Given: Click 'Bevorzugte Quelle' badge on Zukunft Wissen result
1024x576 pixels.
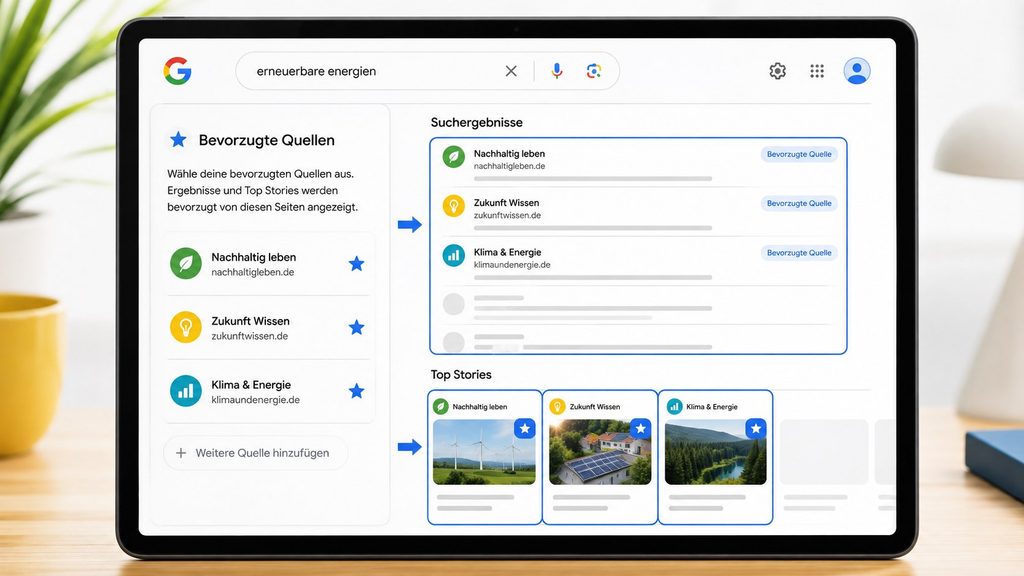Looking at the screenshot, I should (x=799, y=203).
